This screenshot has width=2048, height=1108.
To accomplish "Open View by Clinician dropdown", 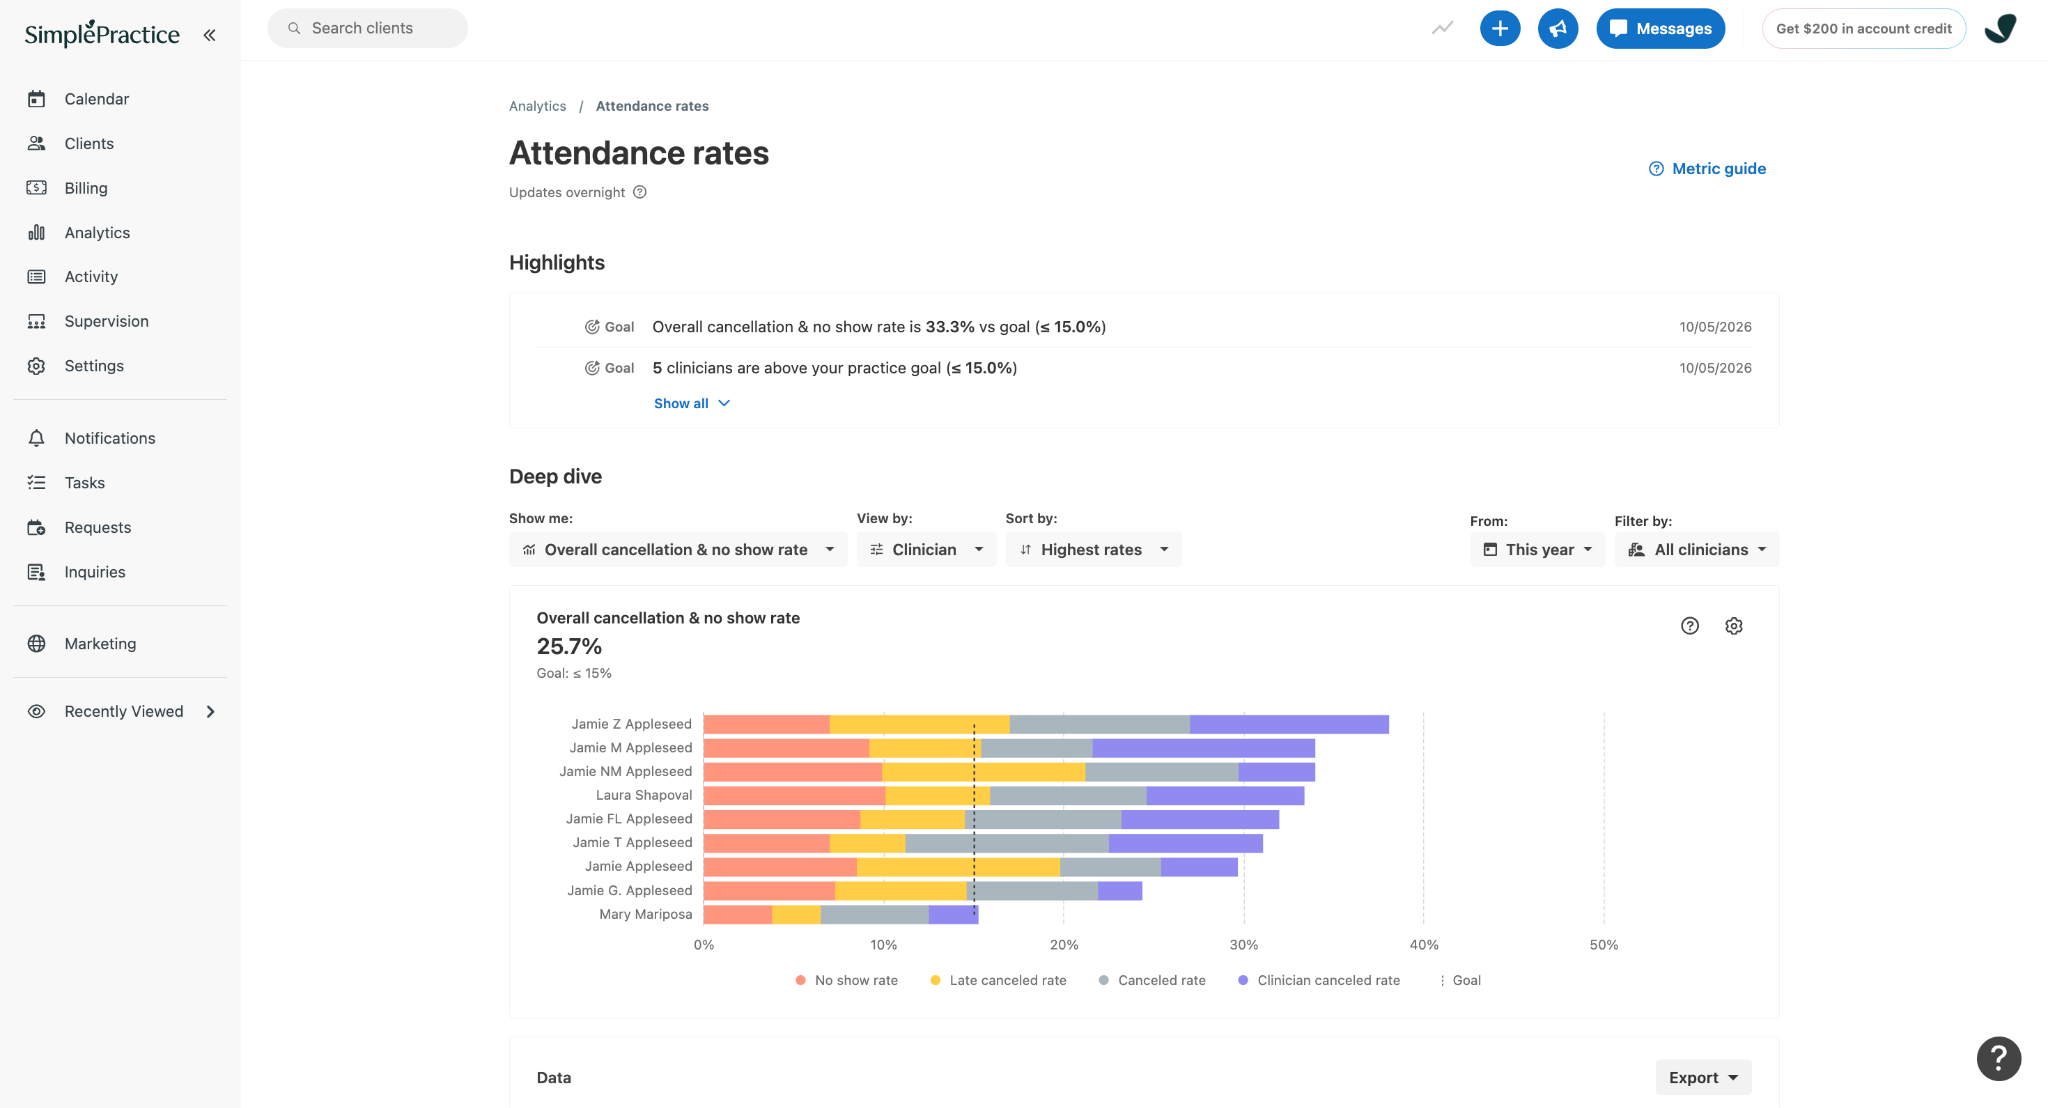I will pyautogui.click(x=926, y=550).
